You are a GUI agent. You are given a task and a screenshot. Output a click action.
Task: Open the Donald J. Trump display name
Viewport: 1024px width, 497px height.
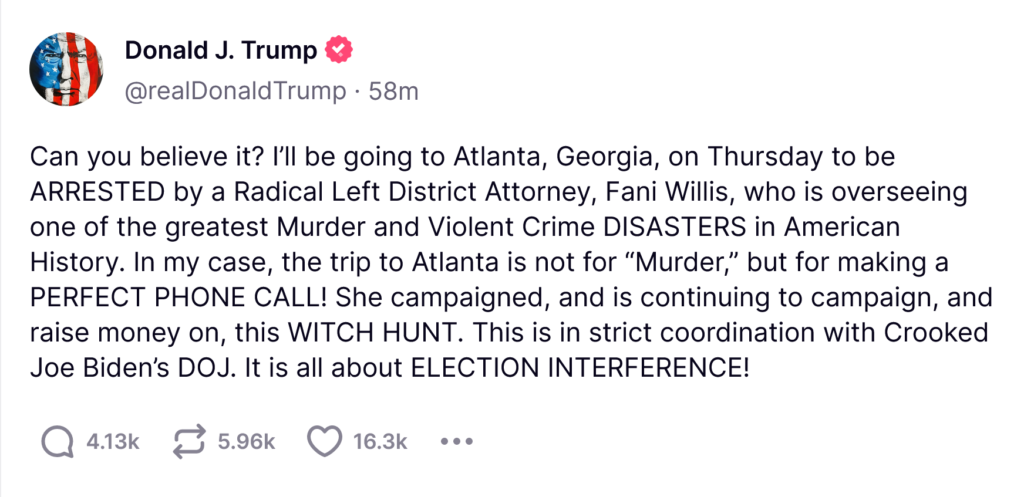[x=220, y=50]
